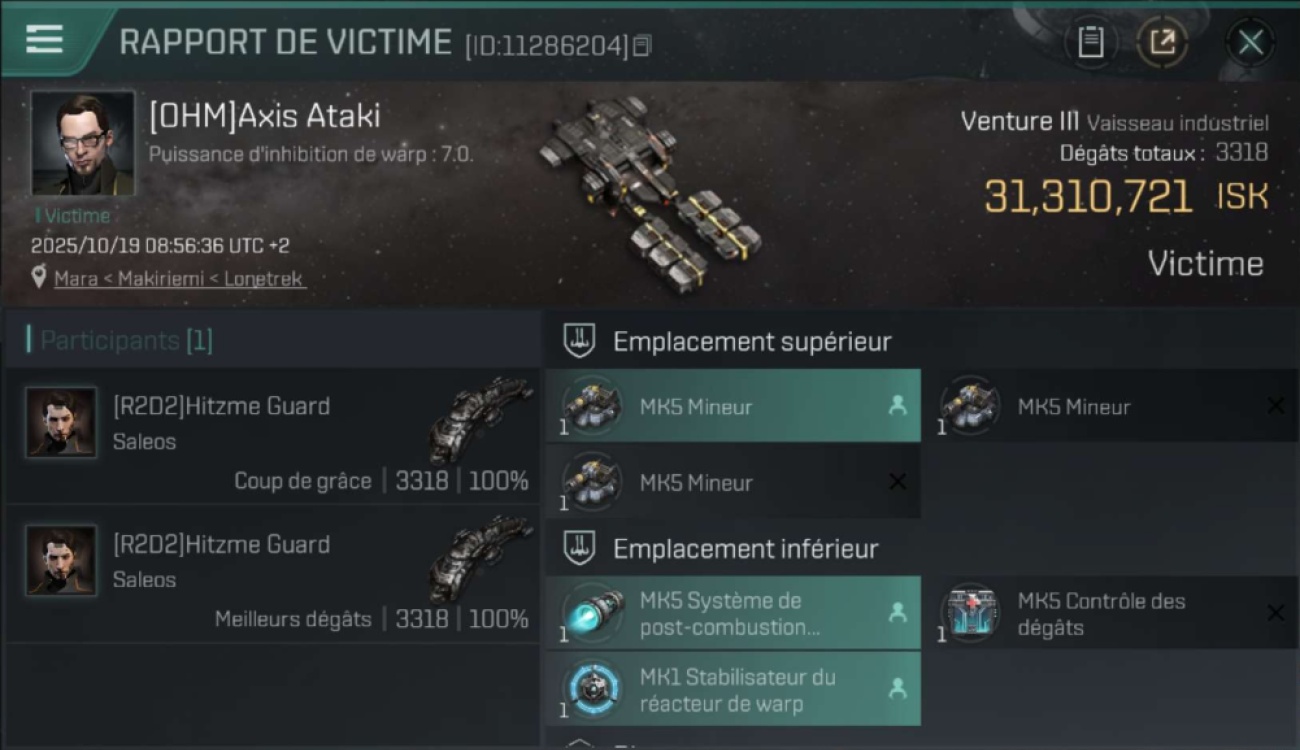Open Hitzme Guard's Coup de grâce entry
1300x750 pixels.
(272, 435)
